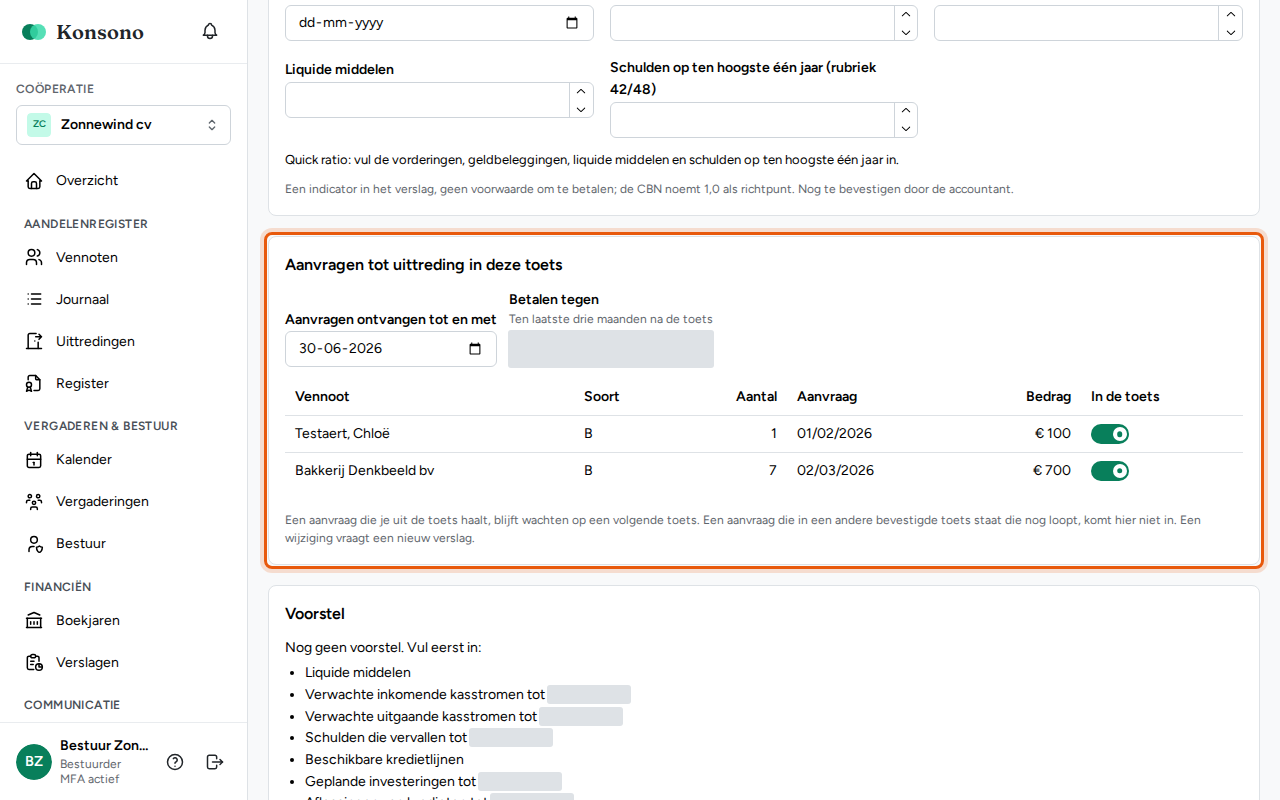The image size is (1280, 800).
Task: Click the house icon for Overzicht
Action: pyautogui.click(x=35, y=181)
